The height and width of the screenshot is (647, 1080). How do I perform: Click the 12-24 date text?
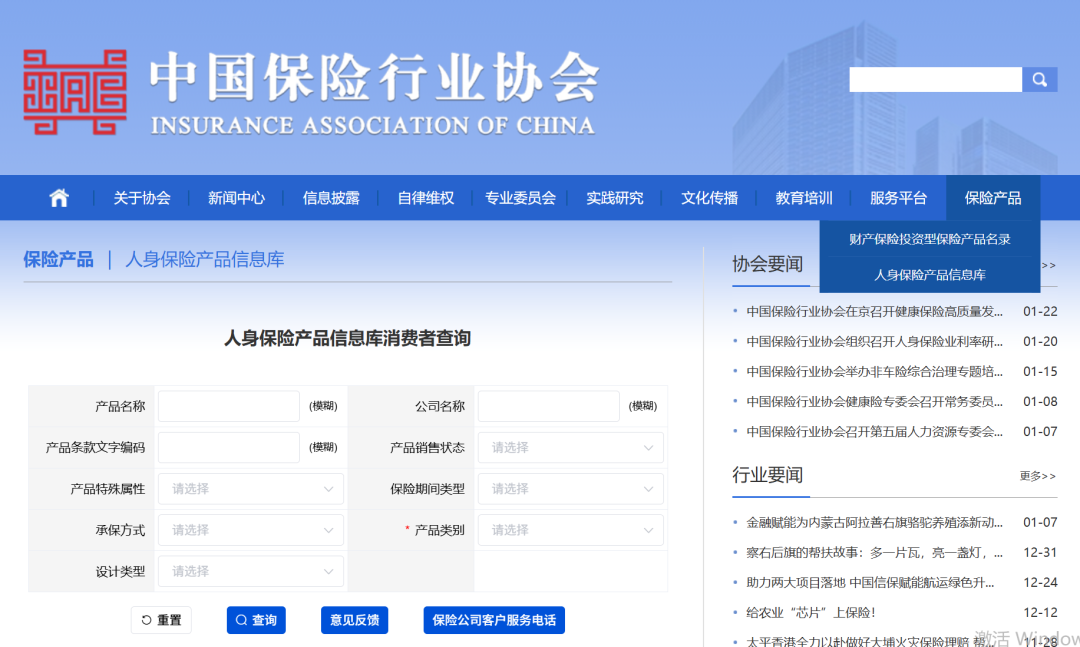[x=1040, y=583]
